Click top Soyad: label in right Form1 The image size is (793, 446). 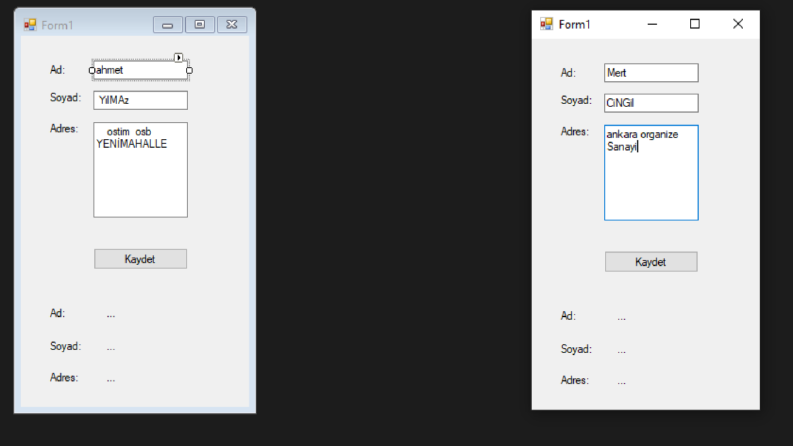[x=576, y=101]
